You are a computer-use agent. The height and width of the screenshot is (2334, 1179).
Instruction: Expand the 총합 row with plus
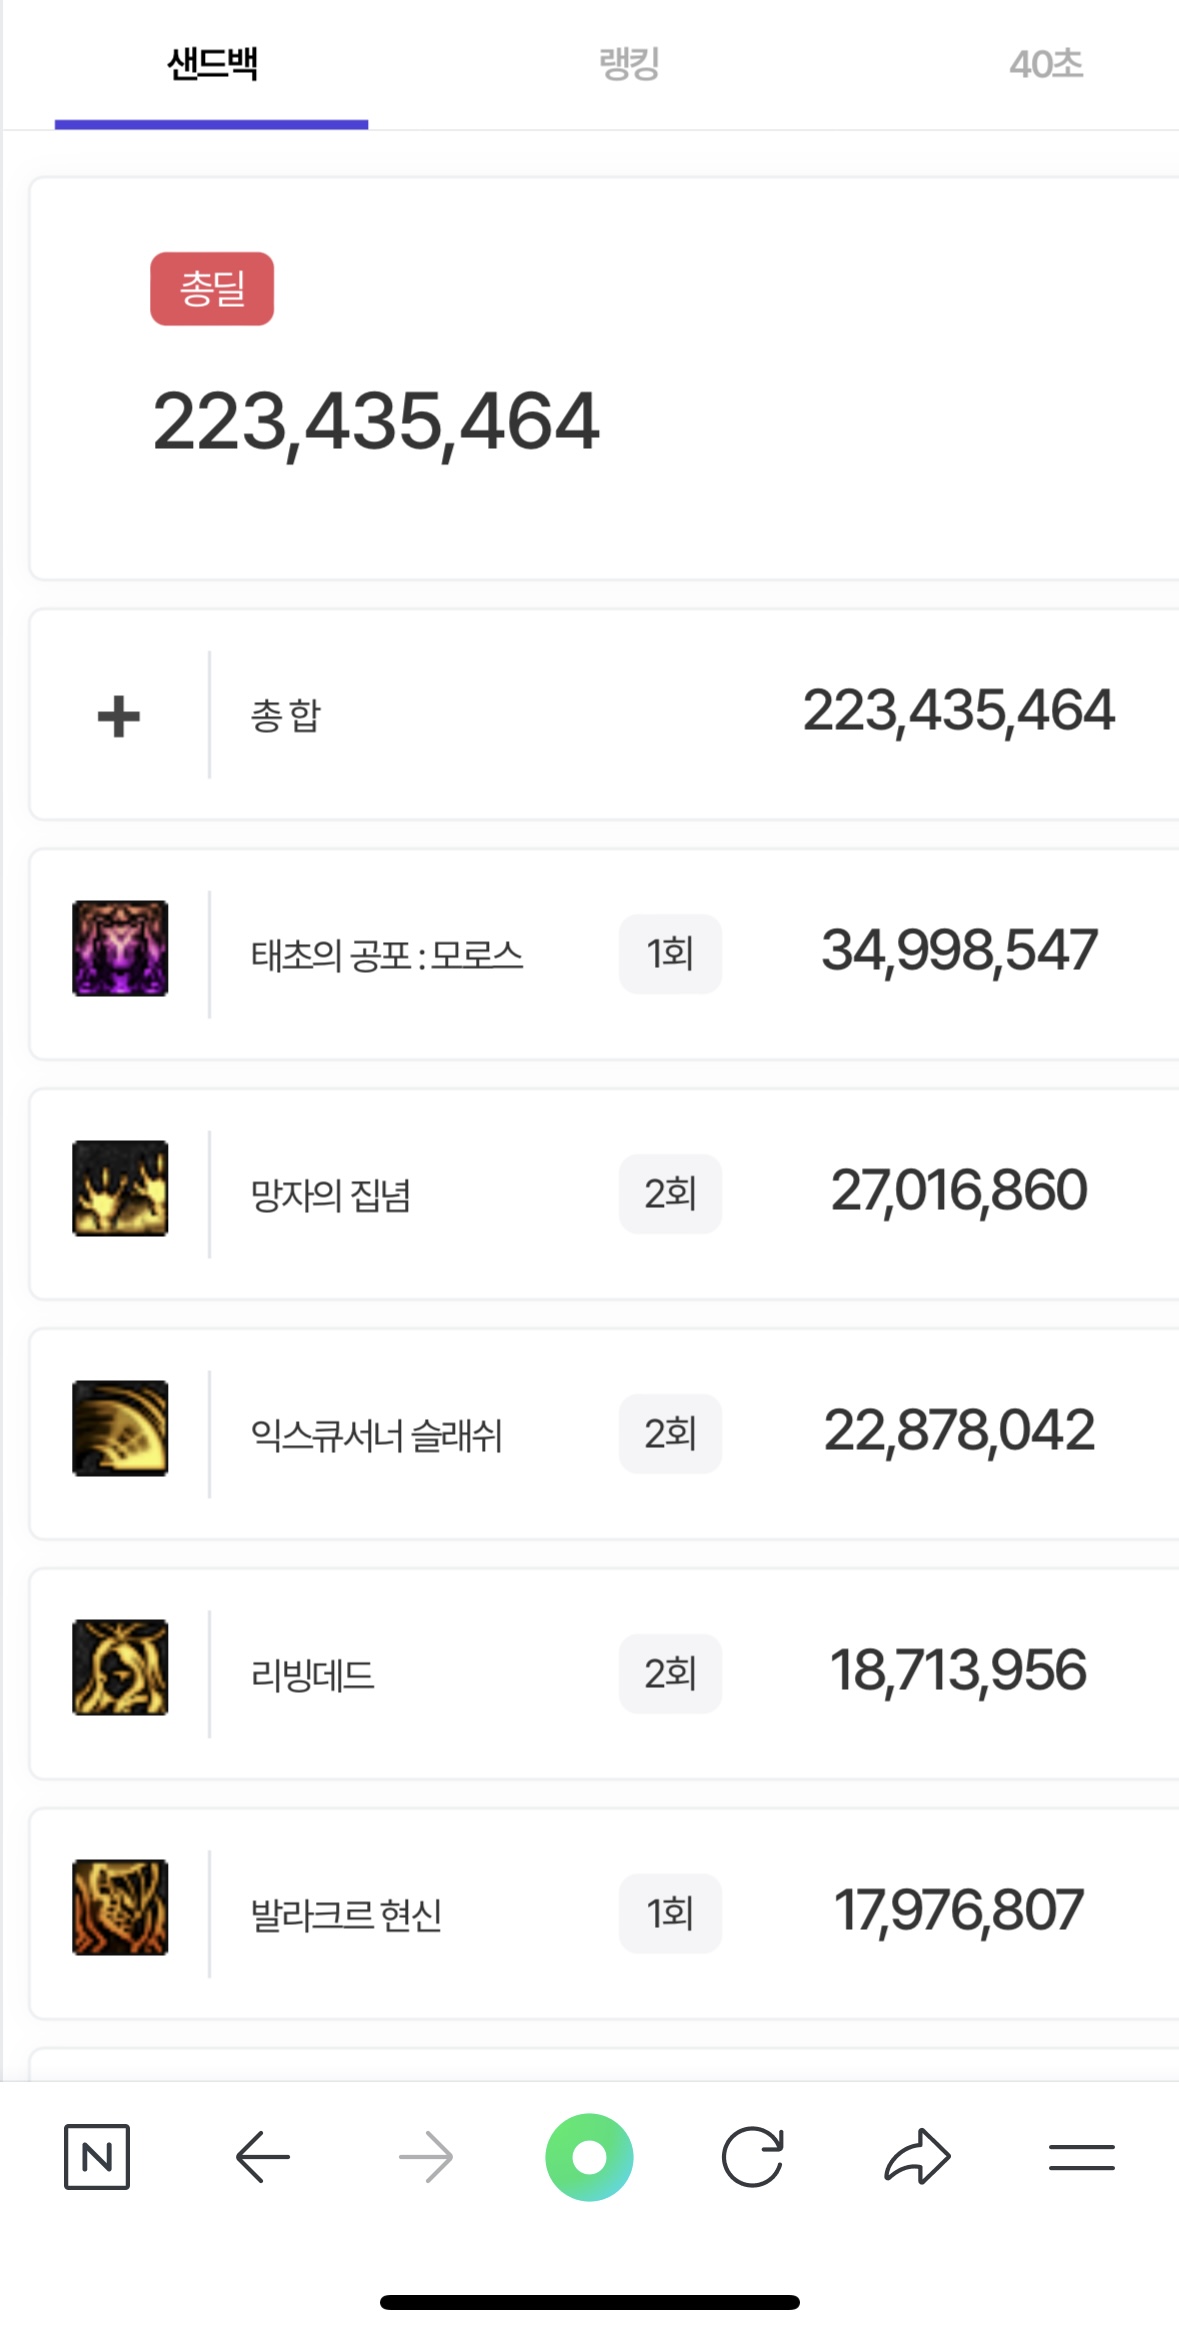click(118, 716)
